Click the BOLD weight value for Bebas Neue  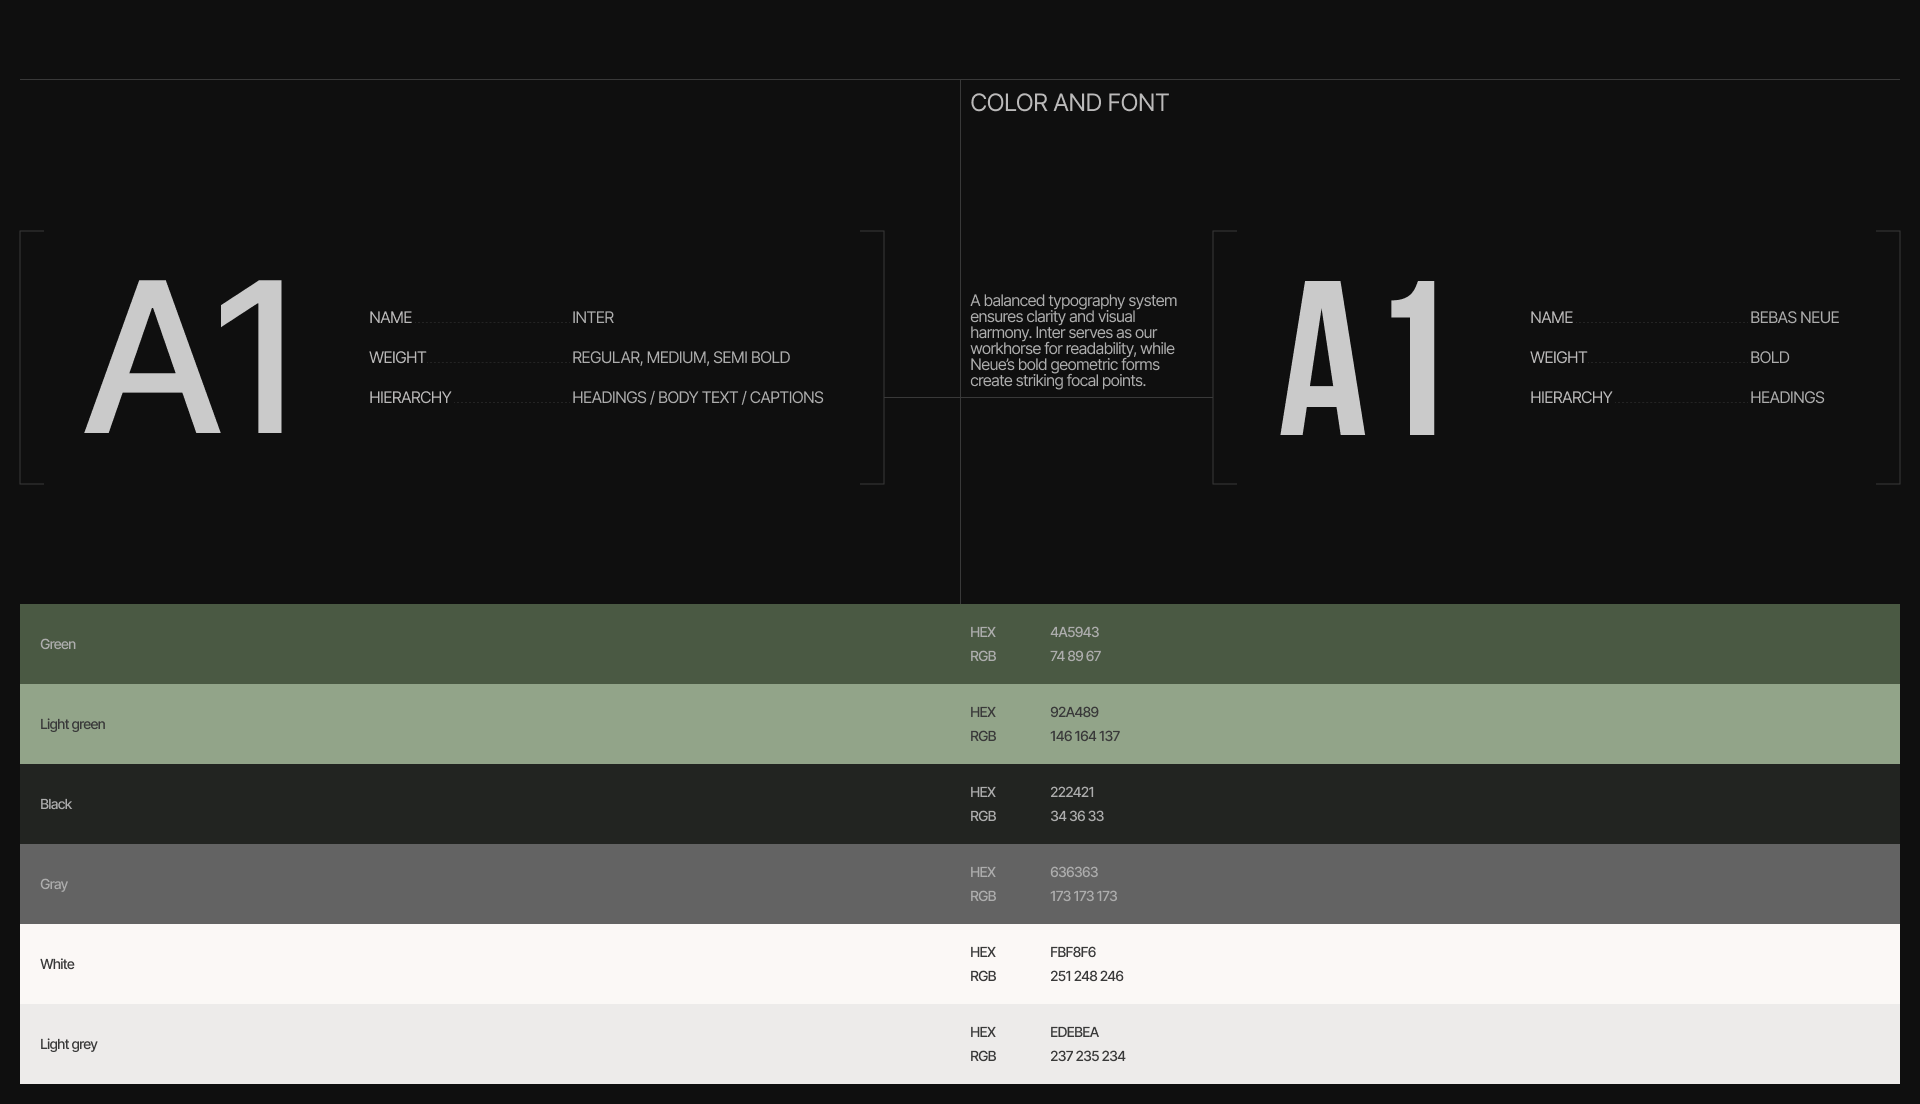(x=1769, y=358)
